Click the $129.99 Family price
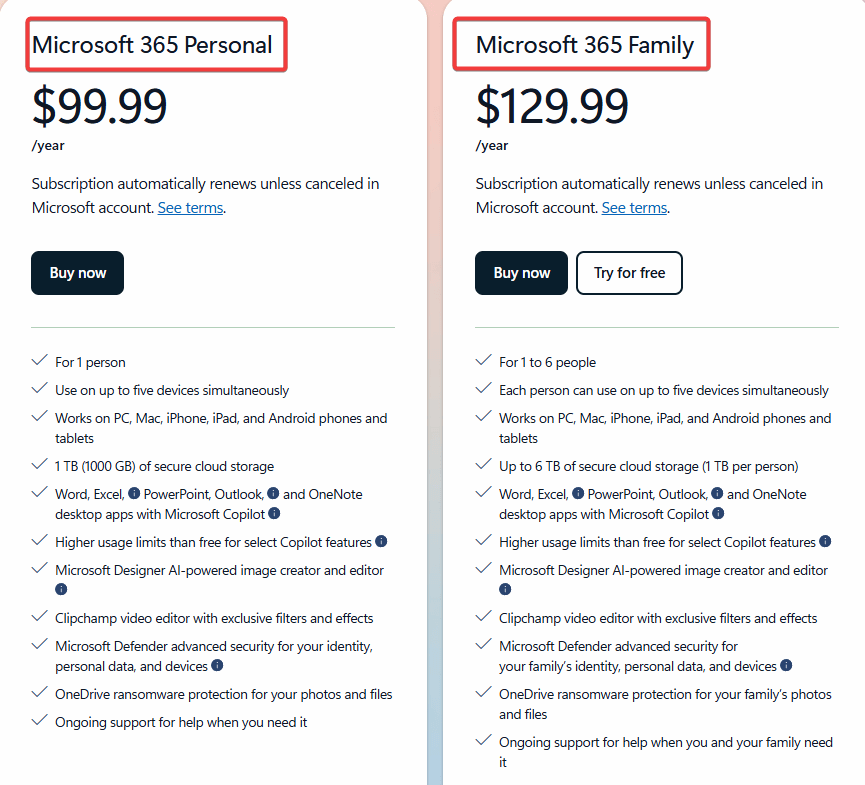This screenshot has width=865, height=785. click(552, 106)
